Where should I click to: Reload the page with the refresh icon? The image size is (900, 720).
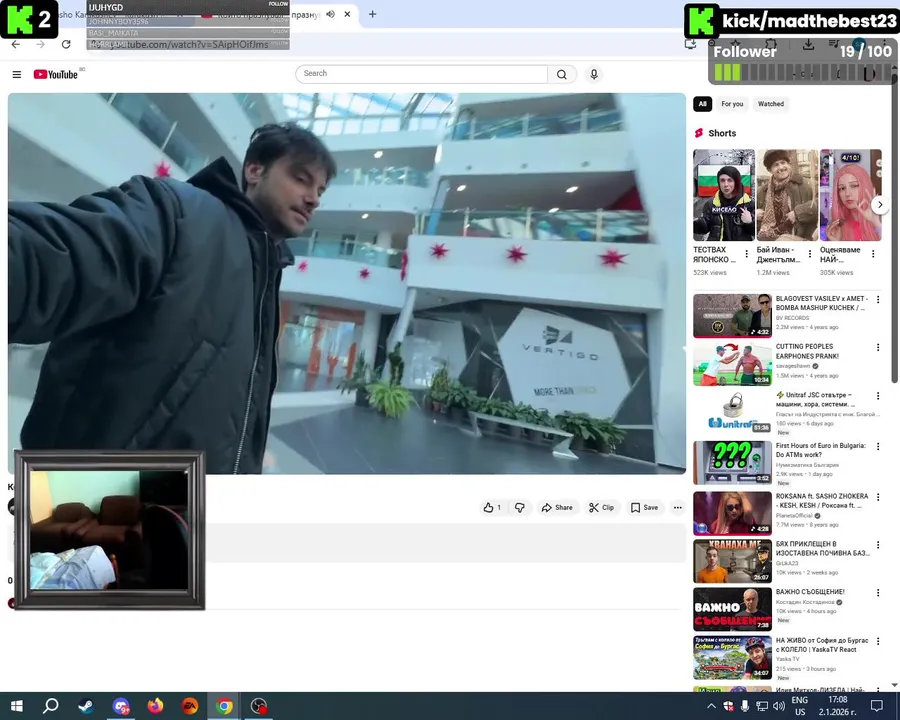66,44
